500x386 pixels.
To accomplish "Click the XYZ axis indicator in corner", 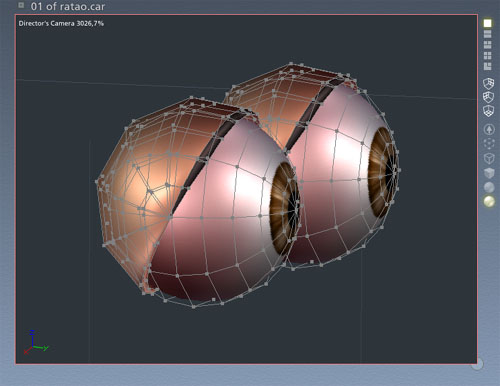I will point(36,343).
